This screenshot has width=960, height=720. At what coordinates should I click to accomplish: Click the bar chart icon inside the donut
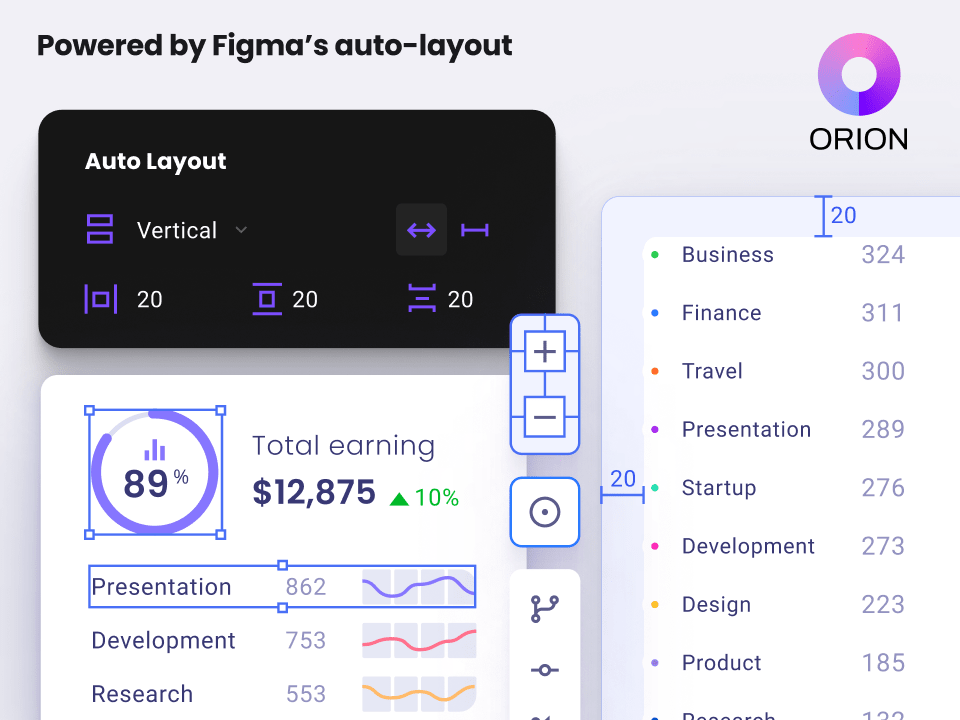[155, 452]
